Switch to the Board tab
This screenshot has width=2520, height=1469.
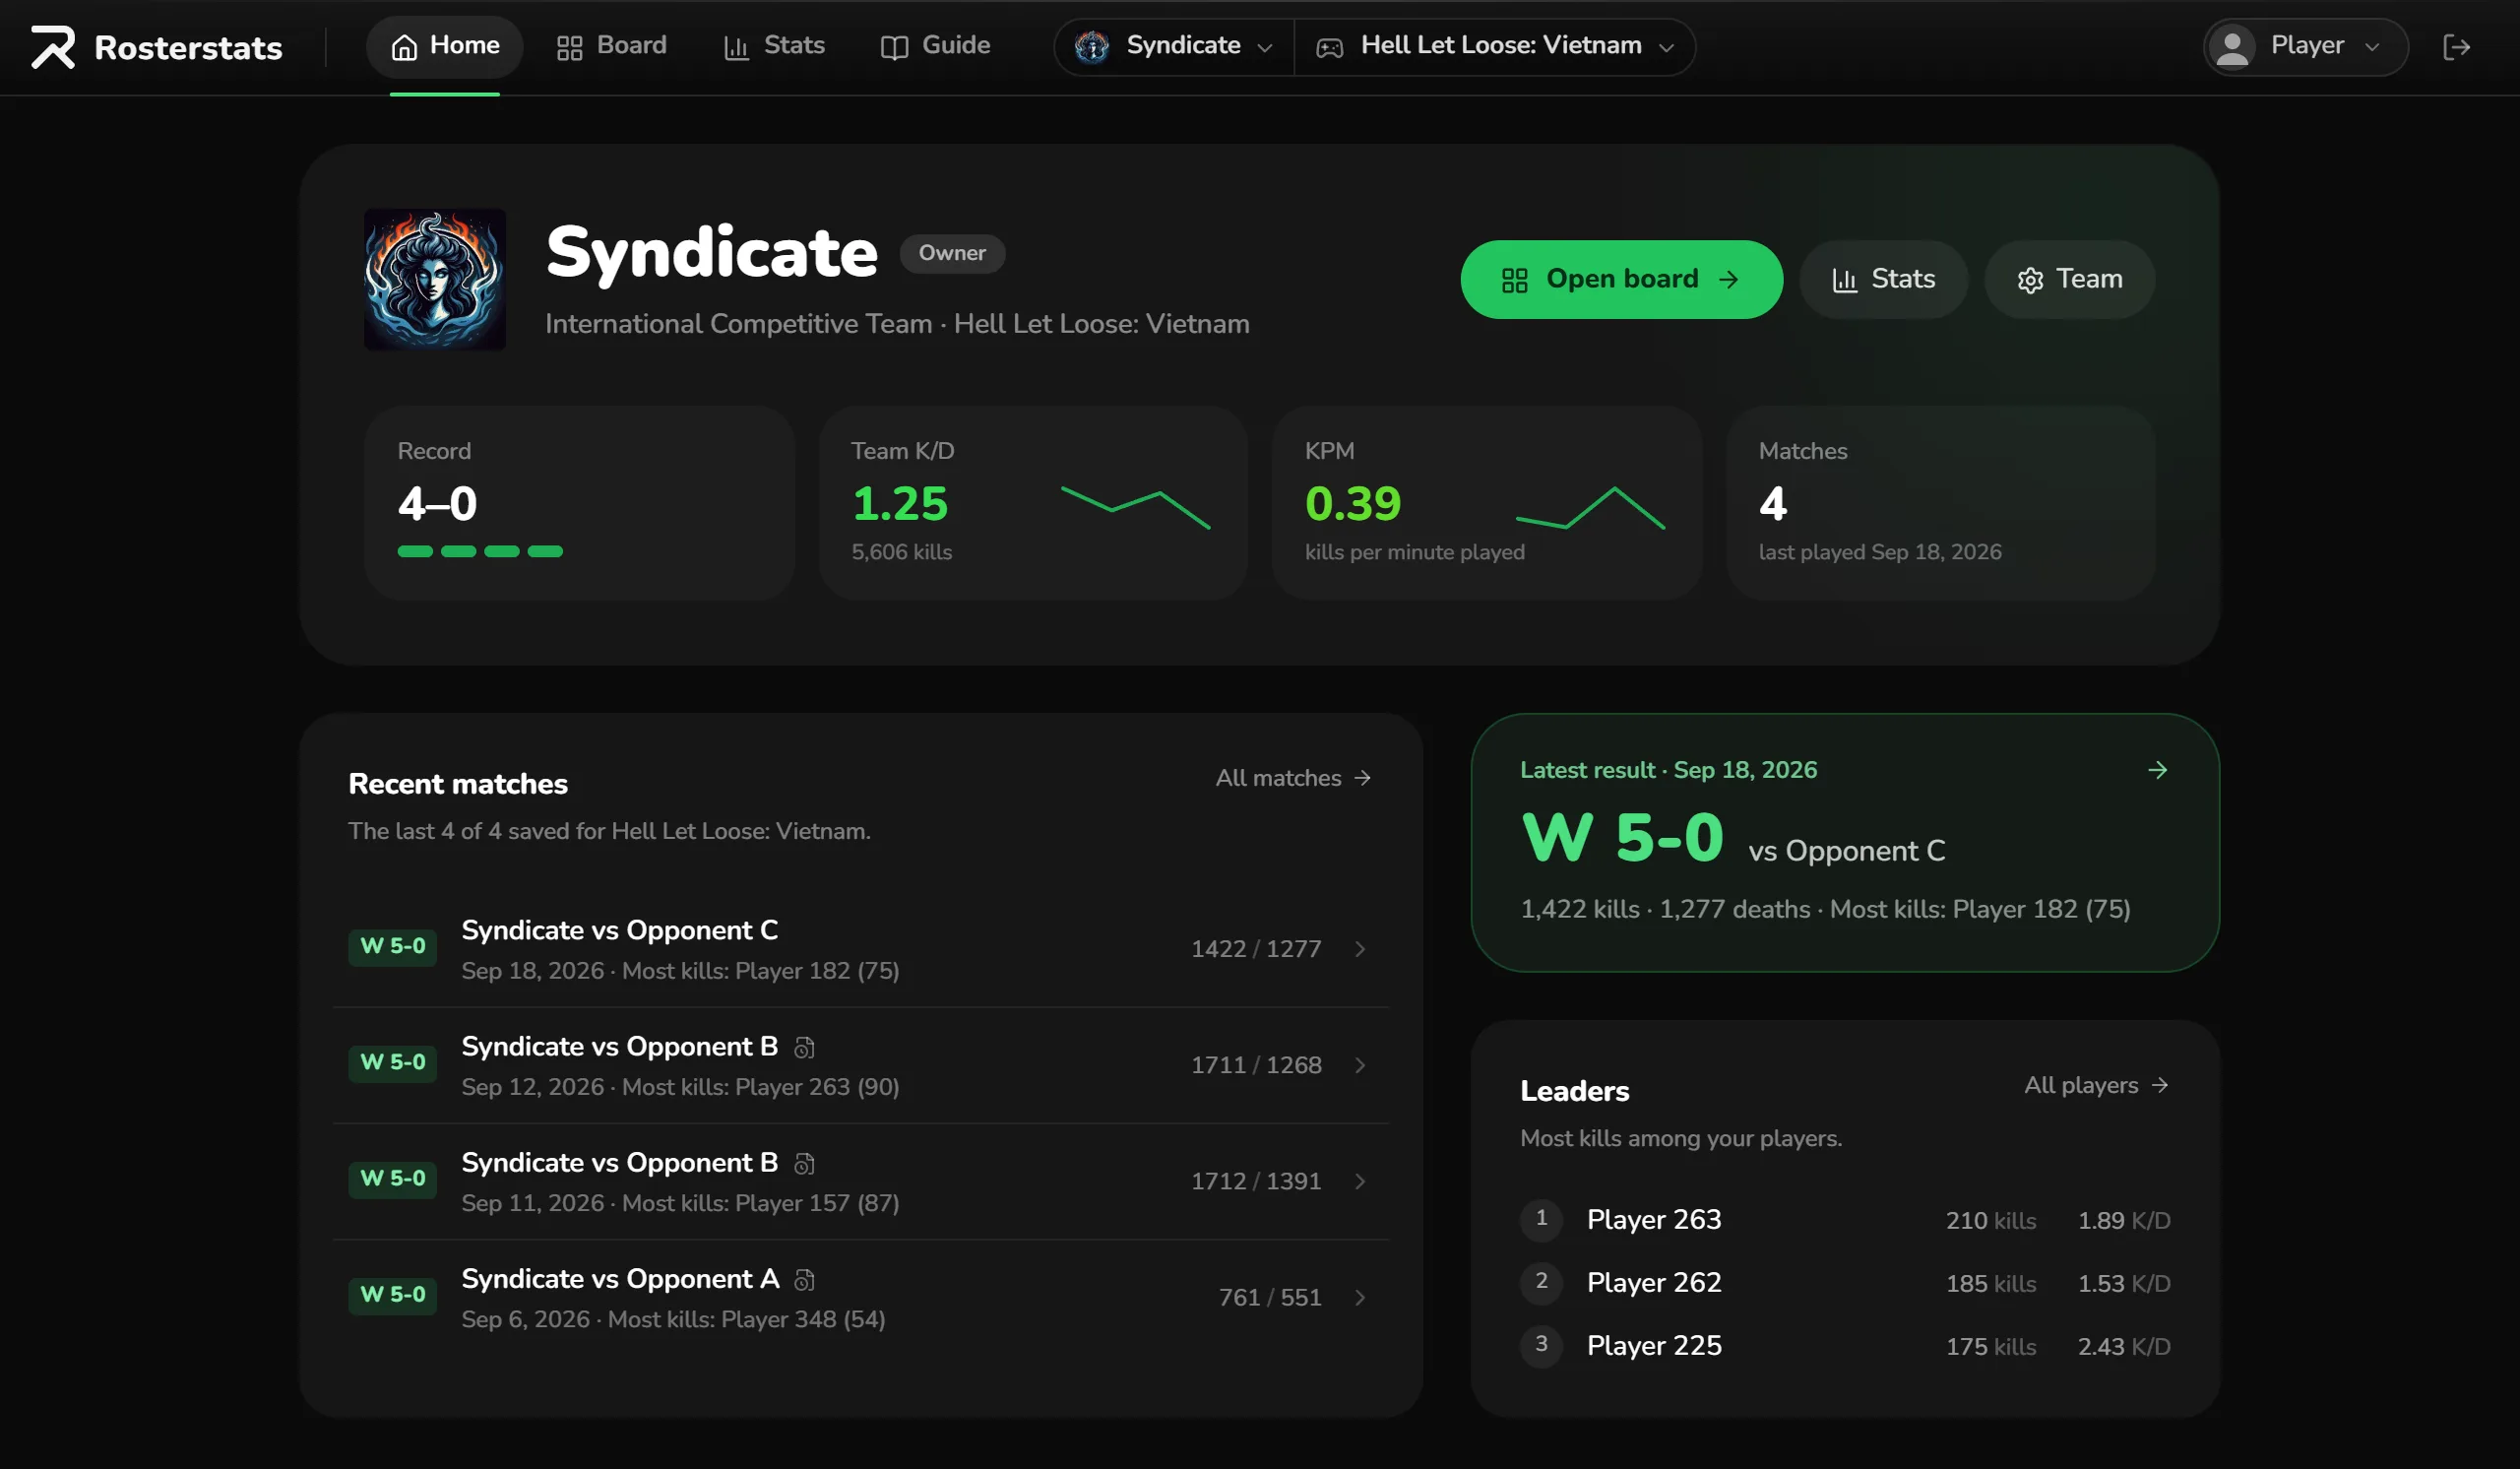tap(611, 46)
